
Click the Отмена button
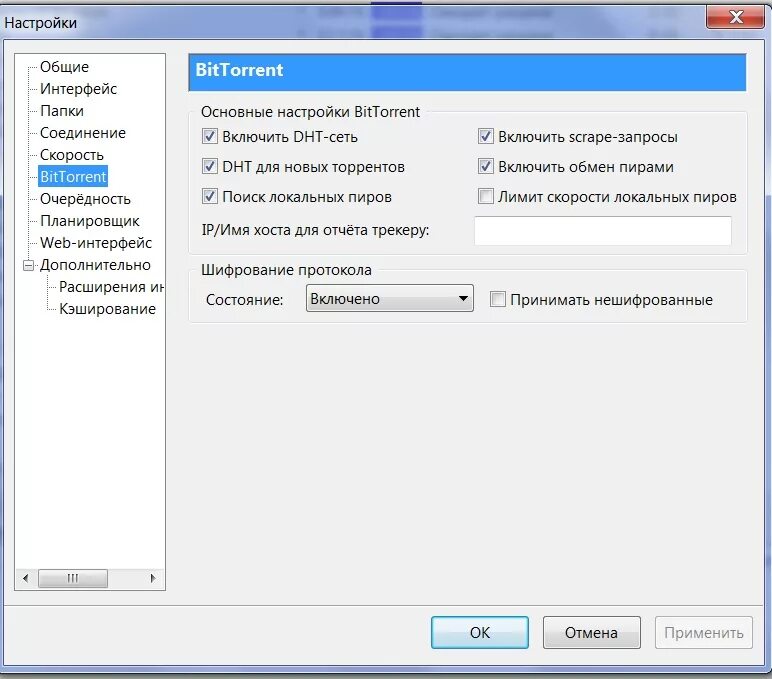click(x=591, y=632)
